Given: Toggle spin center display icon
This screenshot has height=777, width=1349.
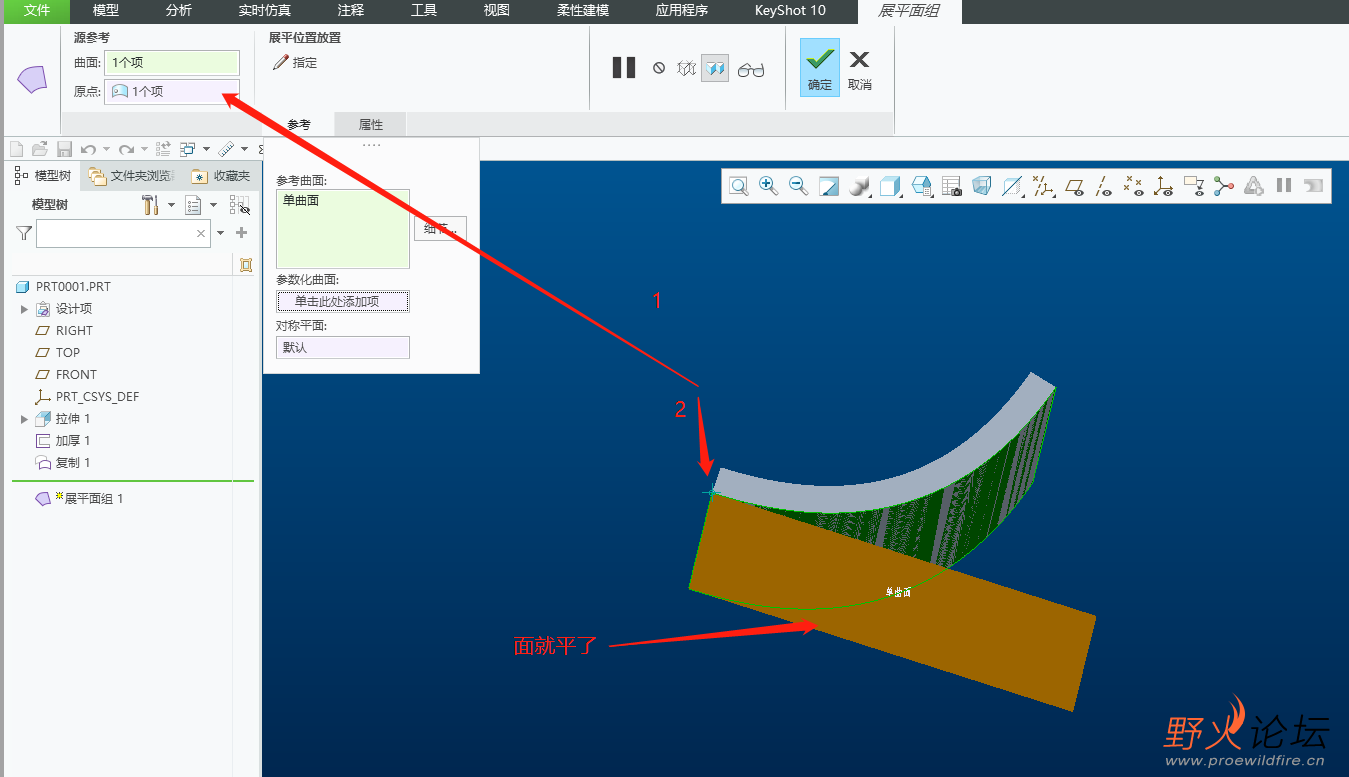Looking at the screenshot, I should tap(1224, 185).
